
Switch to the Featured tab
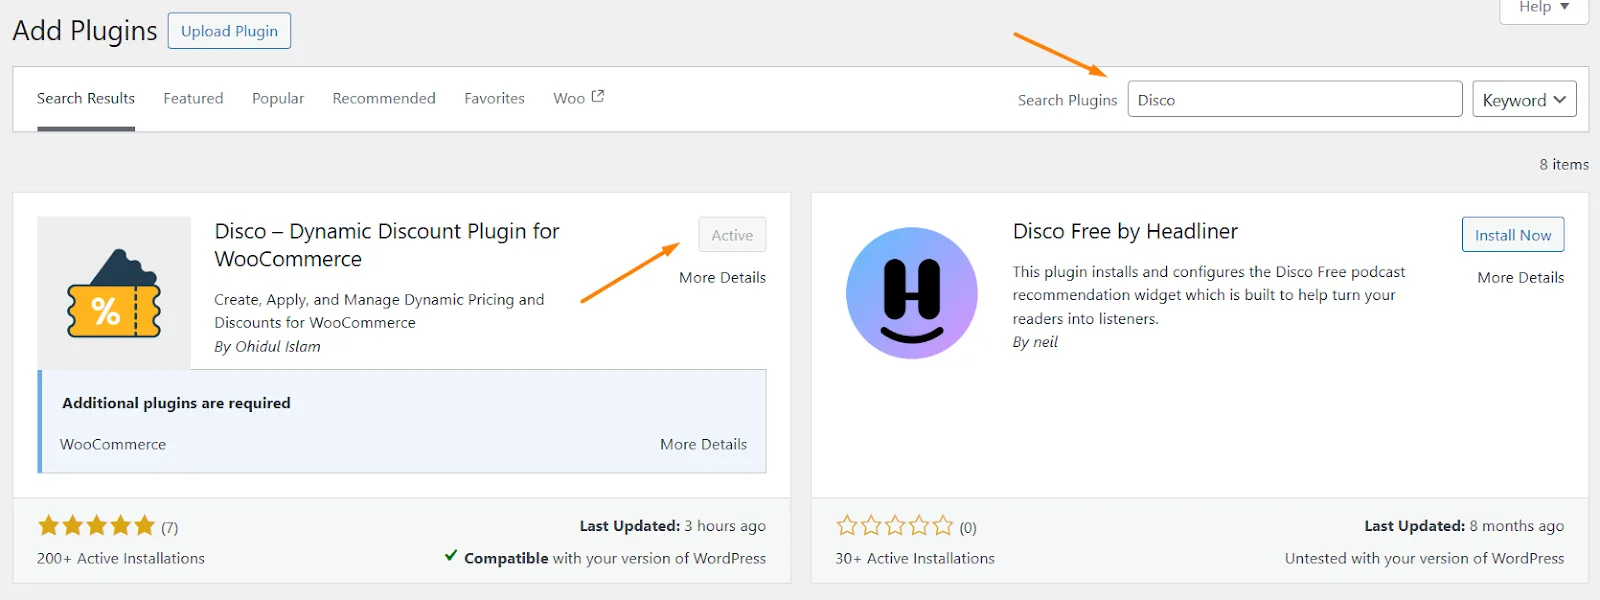pos(193,98)
